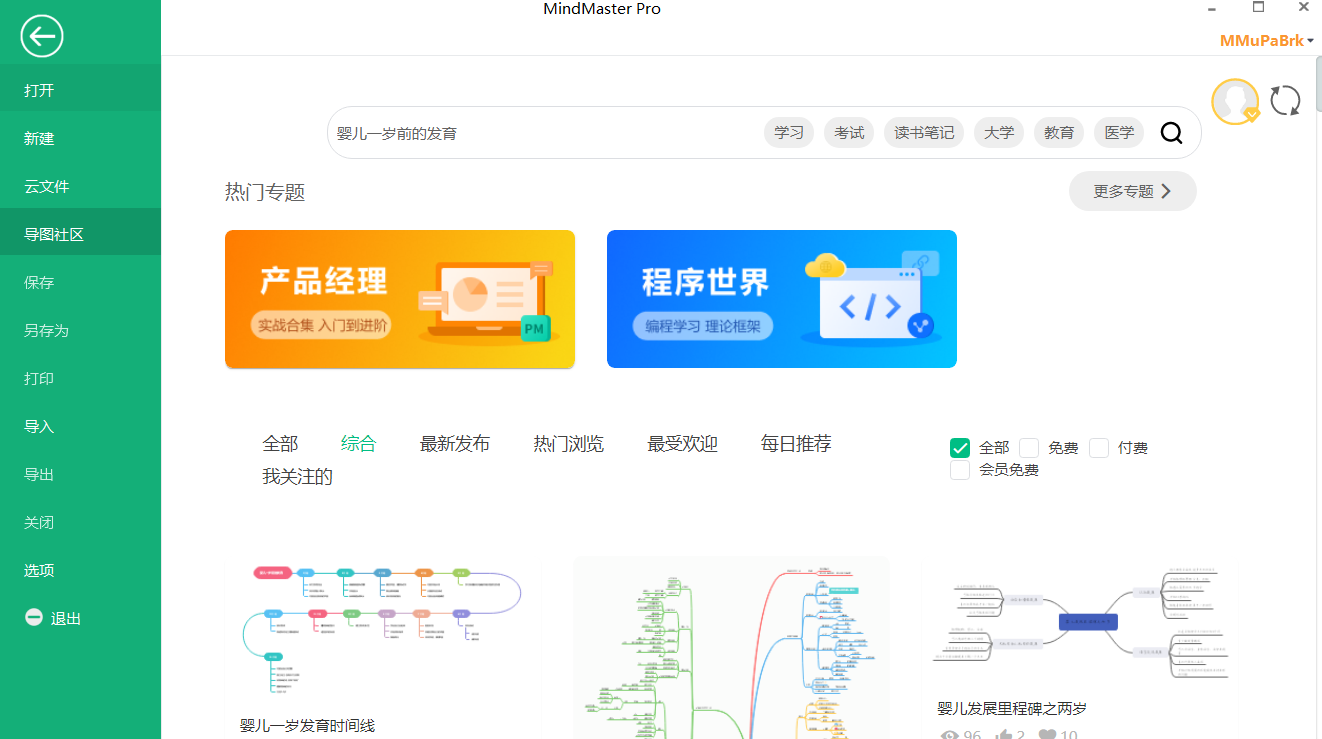This screenshot has height=739, width=1322.
Task: Click the heart favorite icon
Action: [1047, 736]
